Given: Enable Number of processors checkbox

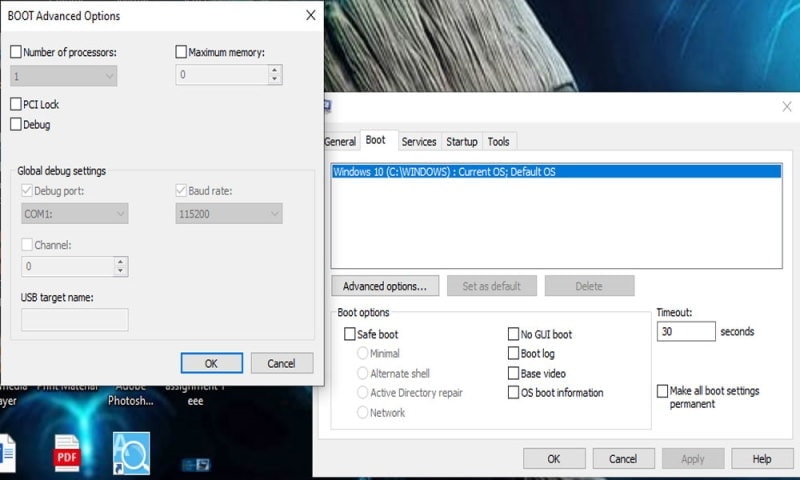Looking at the screenshot, I should 16,52.
